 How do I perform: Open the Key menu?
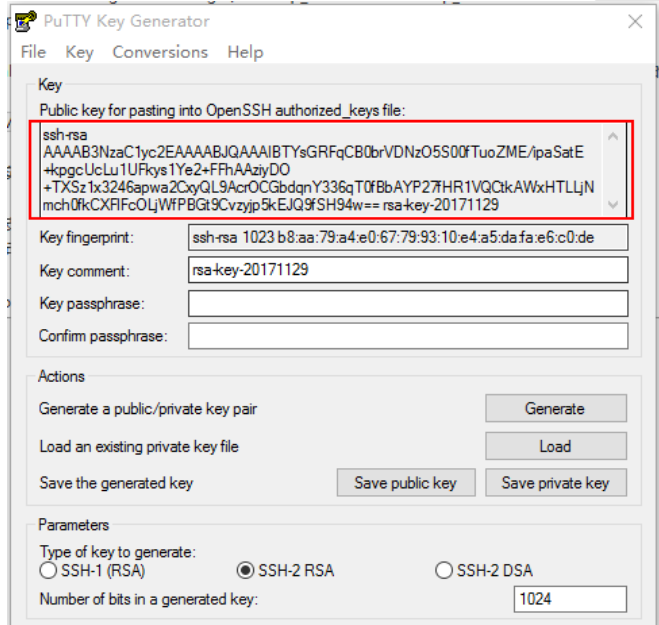79,52
